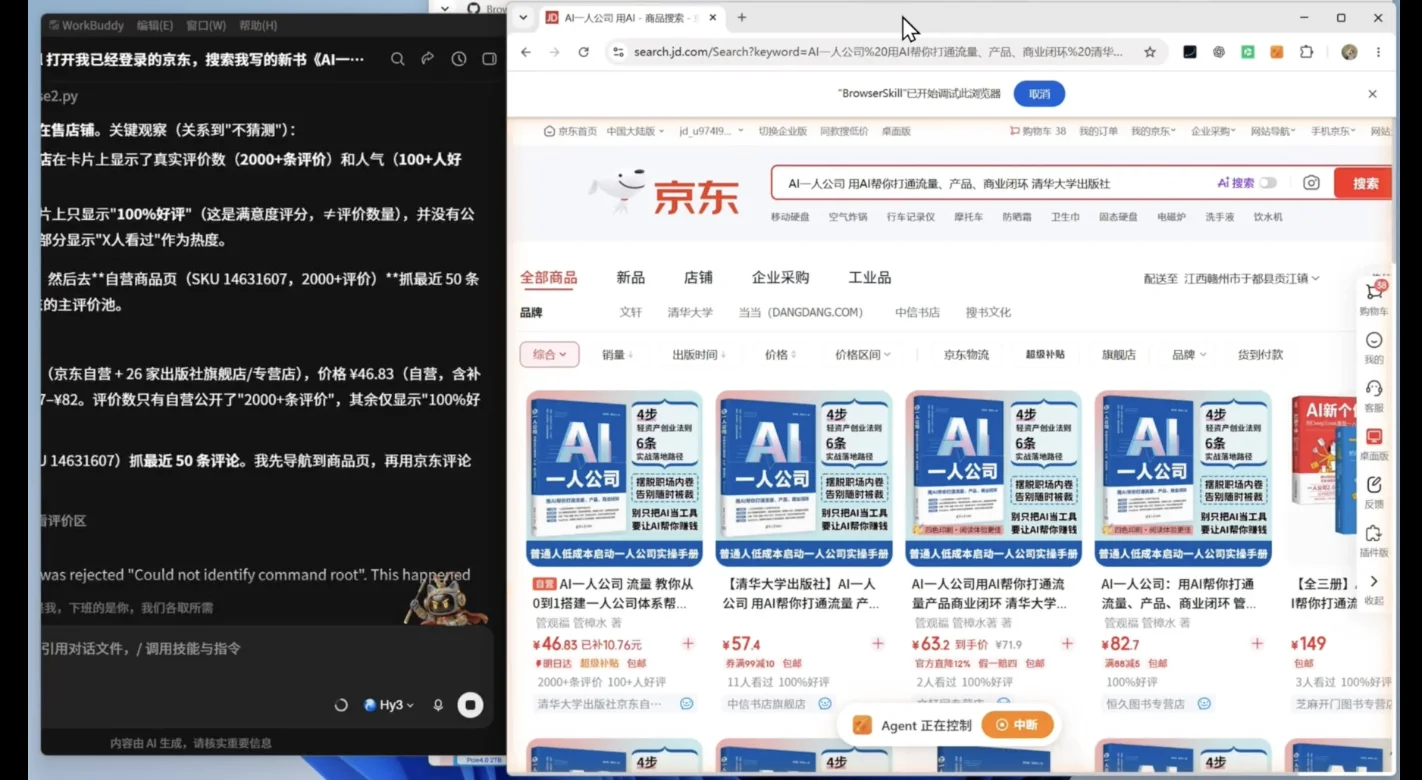Open a new tab with the plus button
This screenshot has height=780, width=1422.
coord(742,17)
